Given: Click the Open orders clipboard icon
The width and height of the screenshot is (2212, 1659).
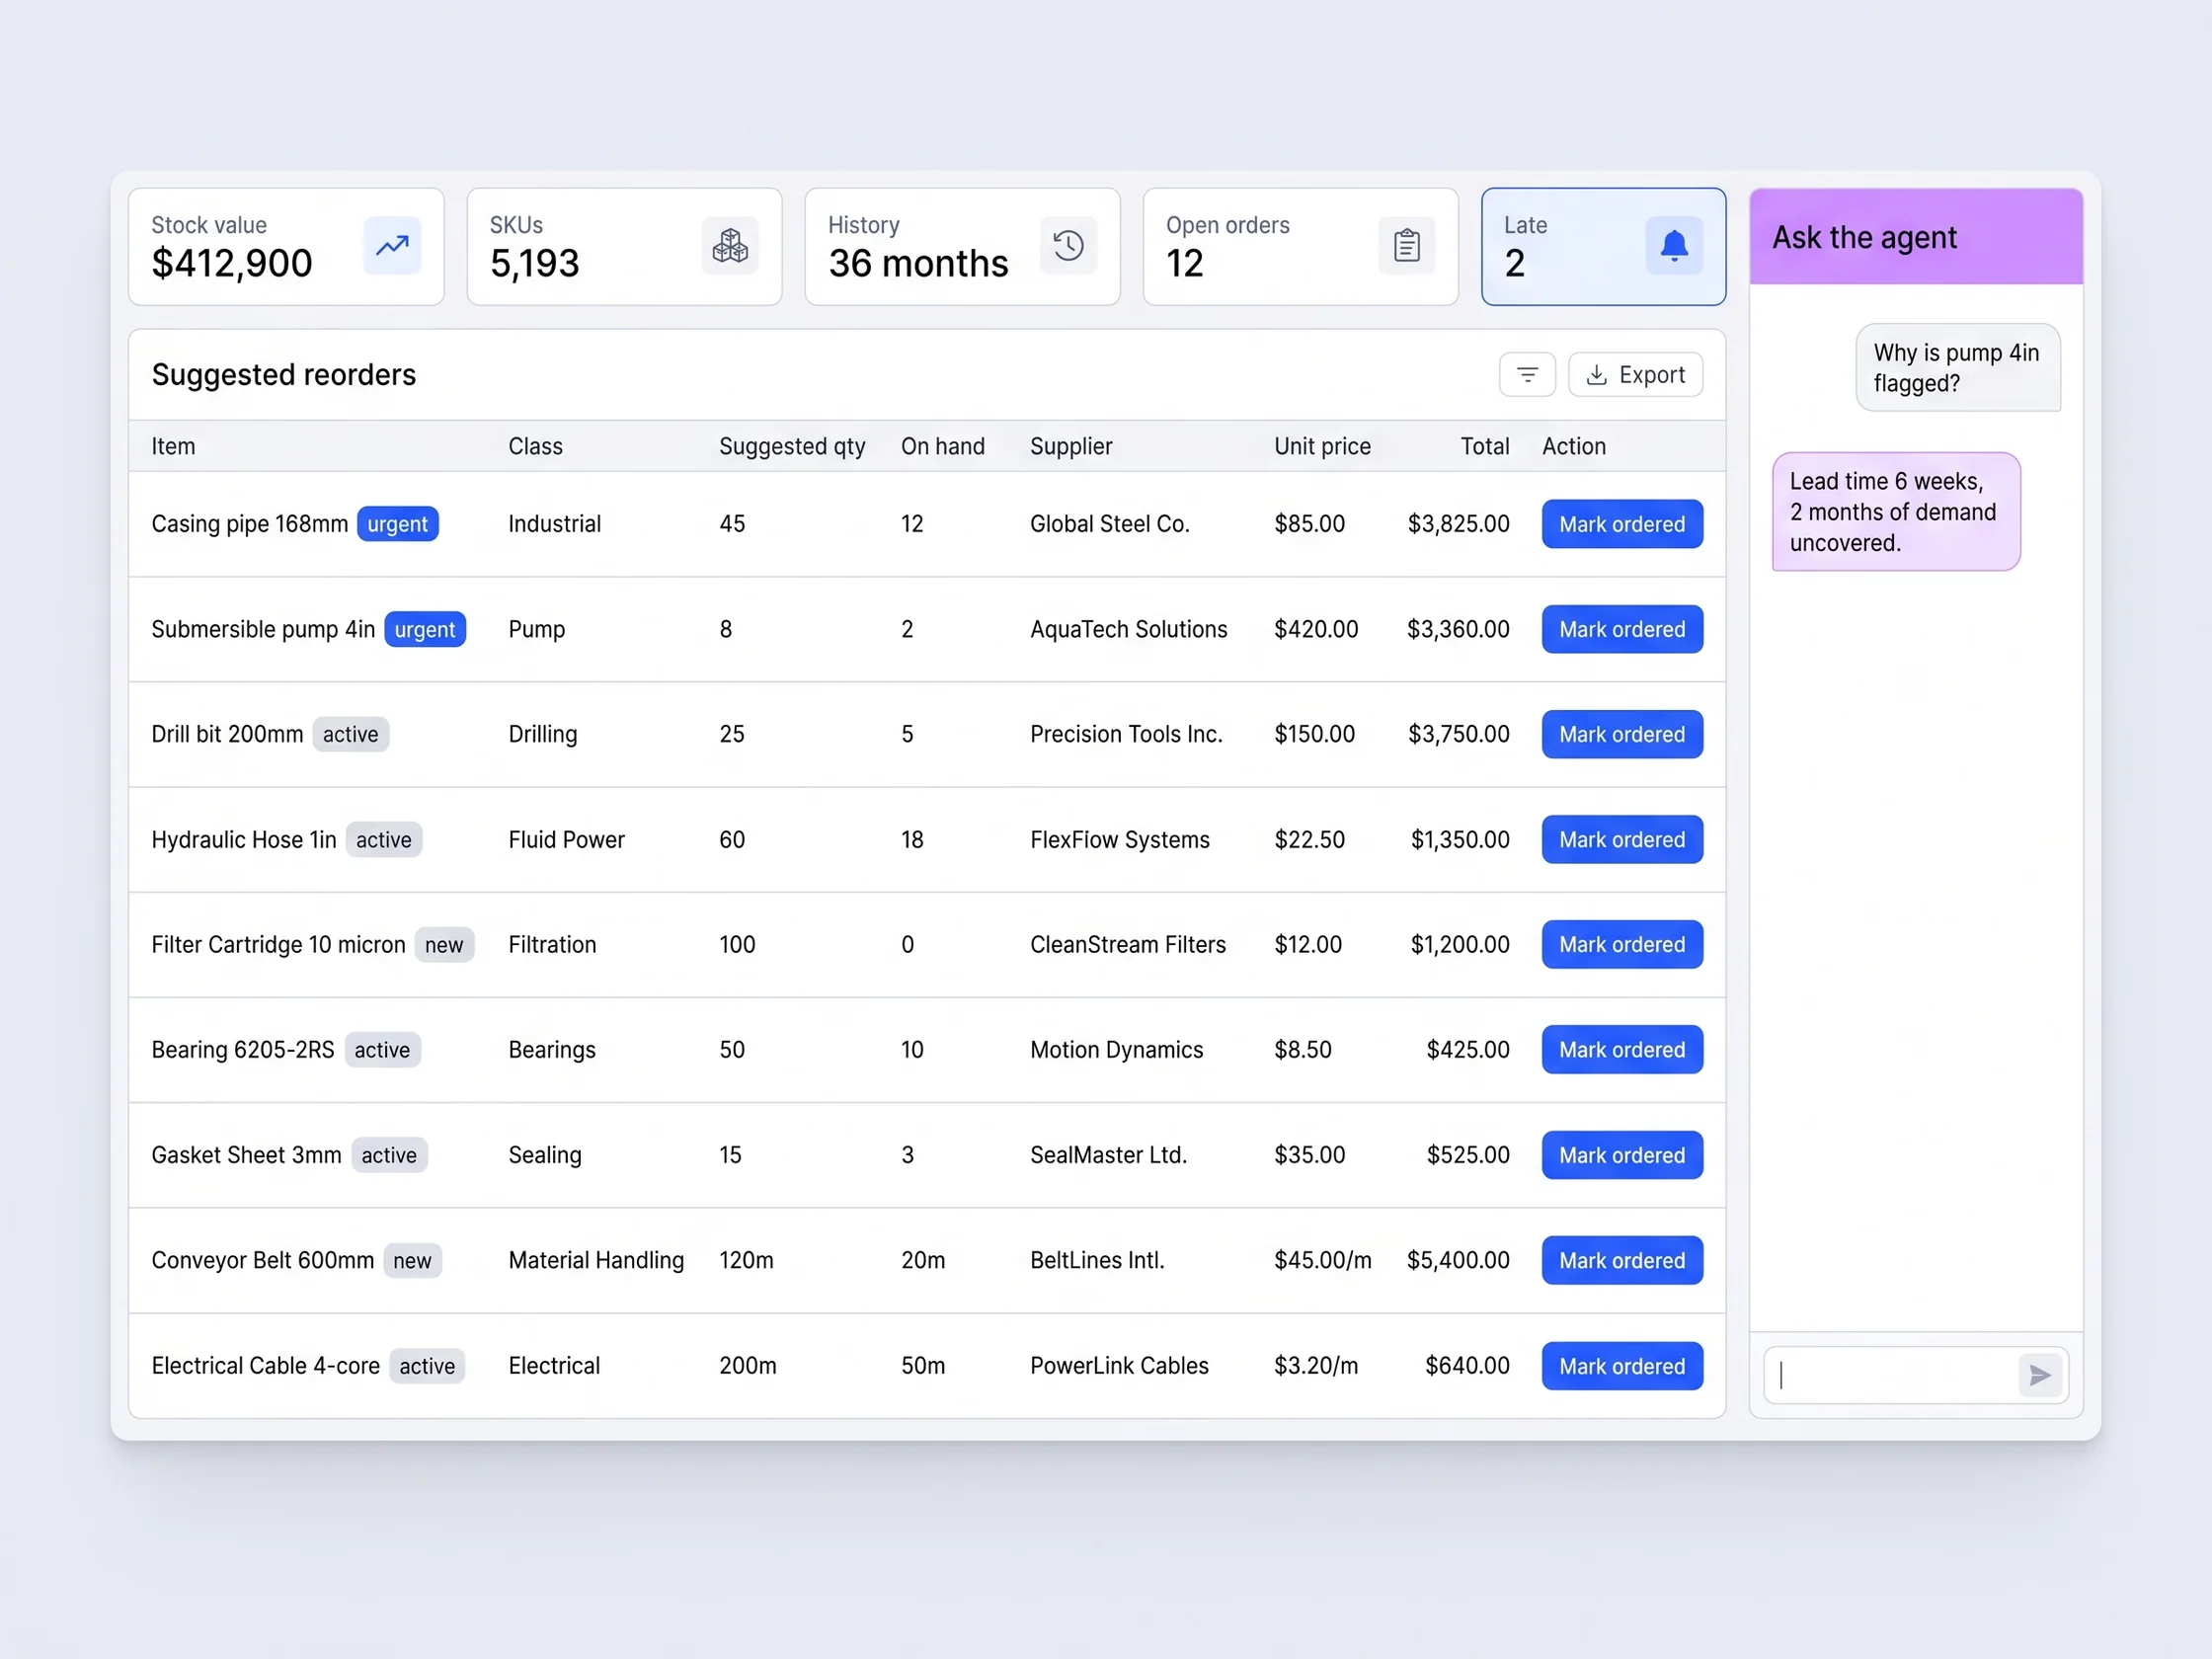Looking at the screenshot, I should pyautogui.click(x=1406, y=246).
